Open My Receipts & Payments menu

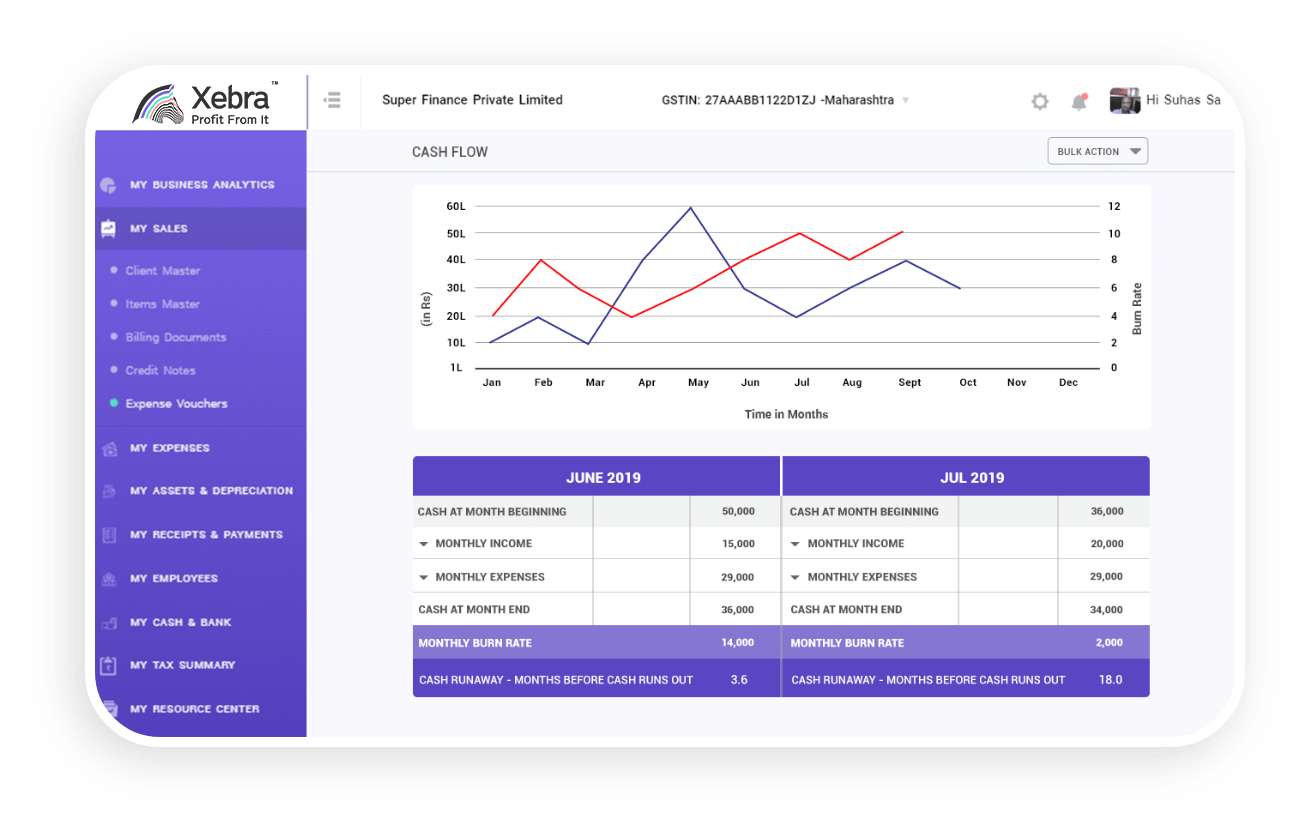click(206, 535)
